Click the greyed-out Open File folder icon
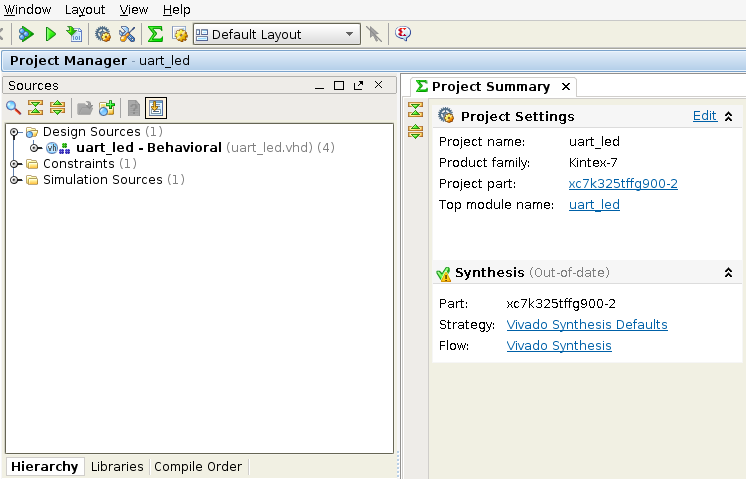The height and width of the screenshot is (479, 746). point(85,108)
